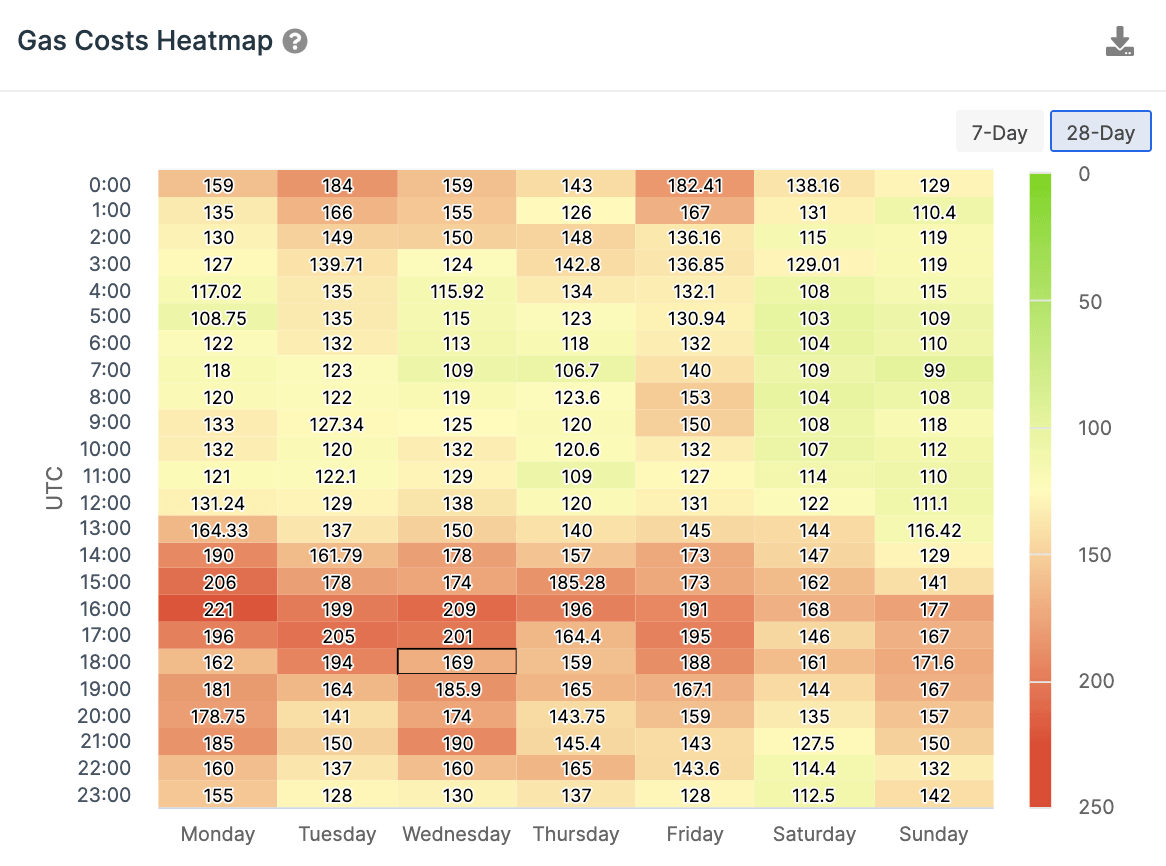The height and width of the screenshot is (866, 1166).
Task: Click the 103 cell on Saturday 5:00
Action: point(814,317)
